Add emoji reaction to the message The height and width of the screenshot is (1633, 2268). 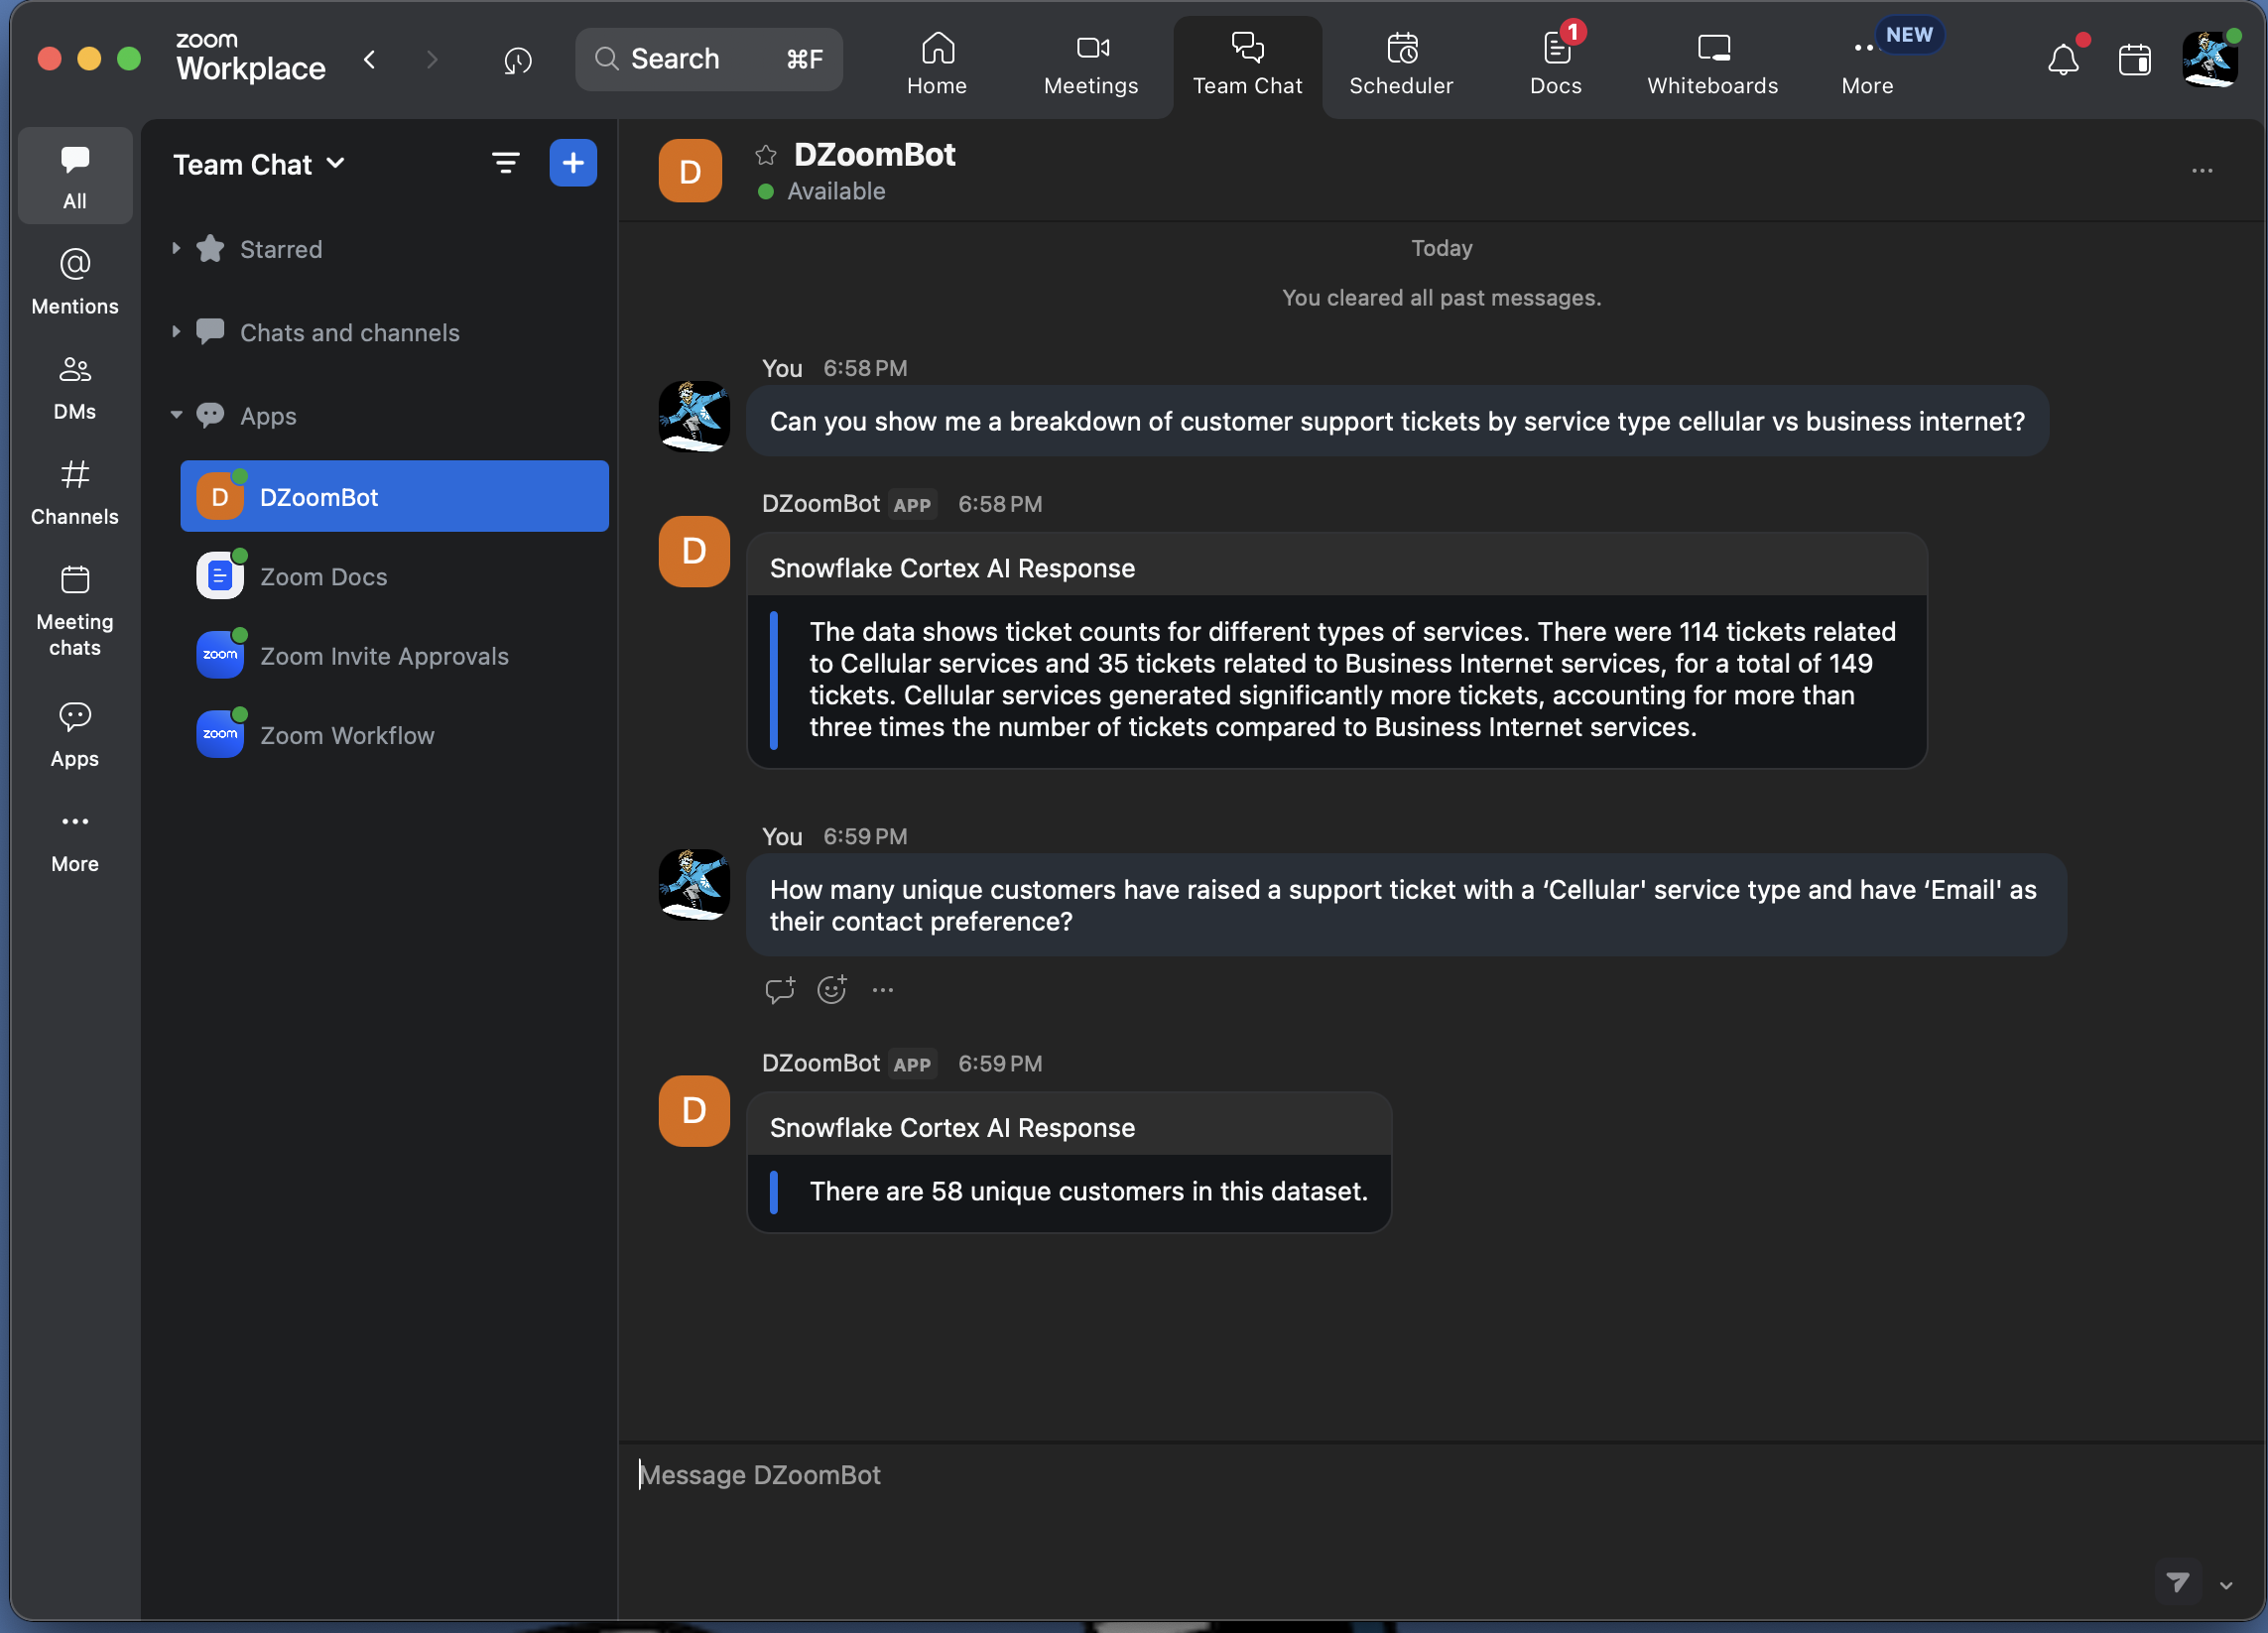tap(832, 990)
